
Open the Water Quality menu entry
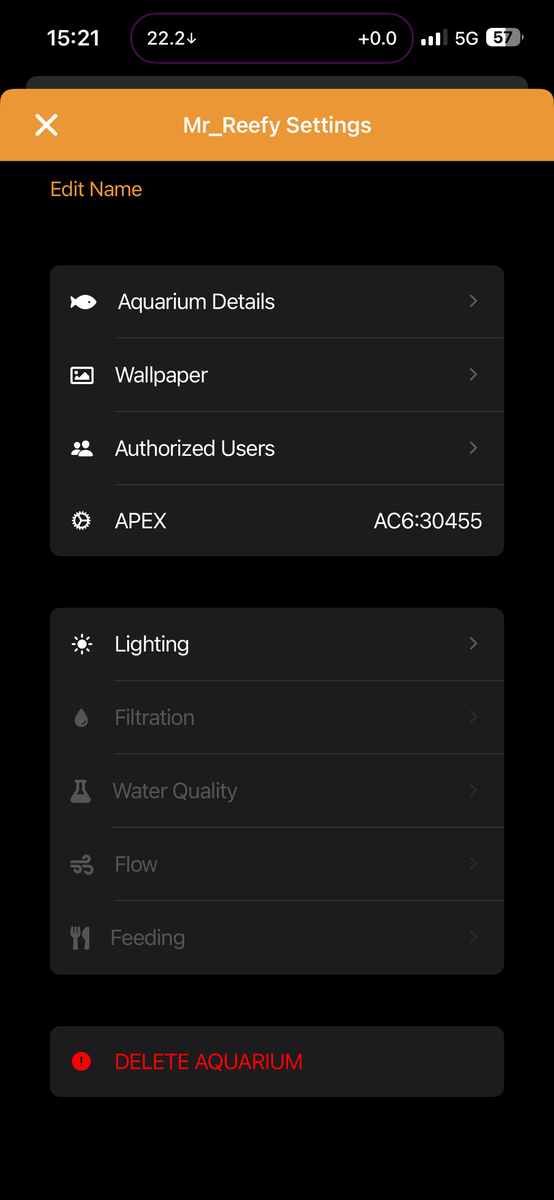point(277,791)
